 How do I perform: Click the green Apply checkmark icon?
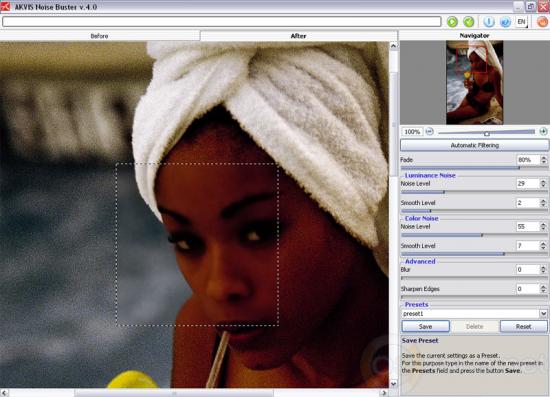pos(469,22)
